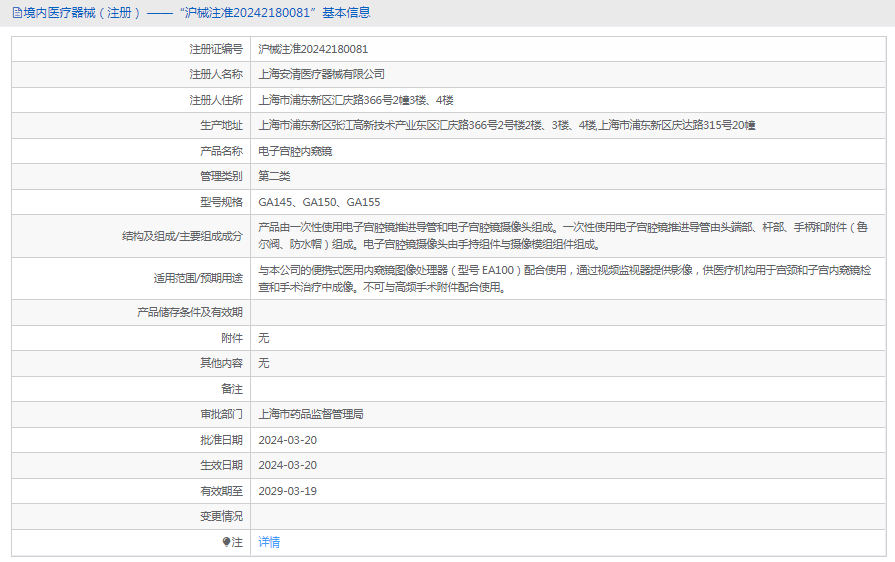Select the structure description starting 产品由一次性使用
The image size is (895, 562).
563,236
